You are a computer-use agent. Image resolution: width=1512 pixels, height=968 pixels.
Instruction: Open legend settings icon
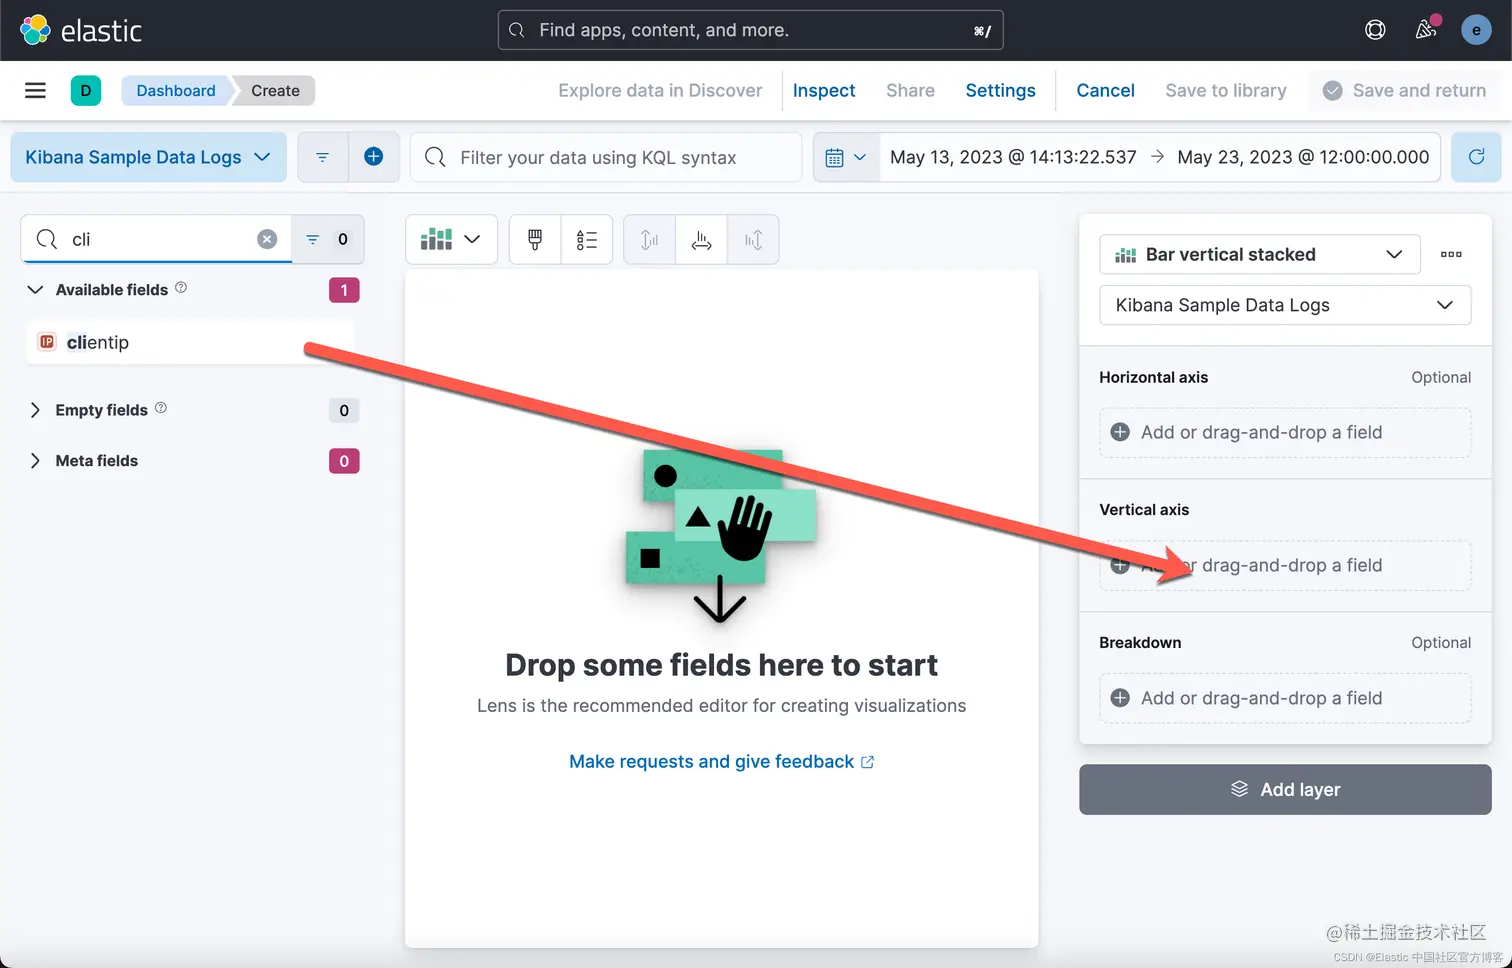click(x=587, y=240)
